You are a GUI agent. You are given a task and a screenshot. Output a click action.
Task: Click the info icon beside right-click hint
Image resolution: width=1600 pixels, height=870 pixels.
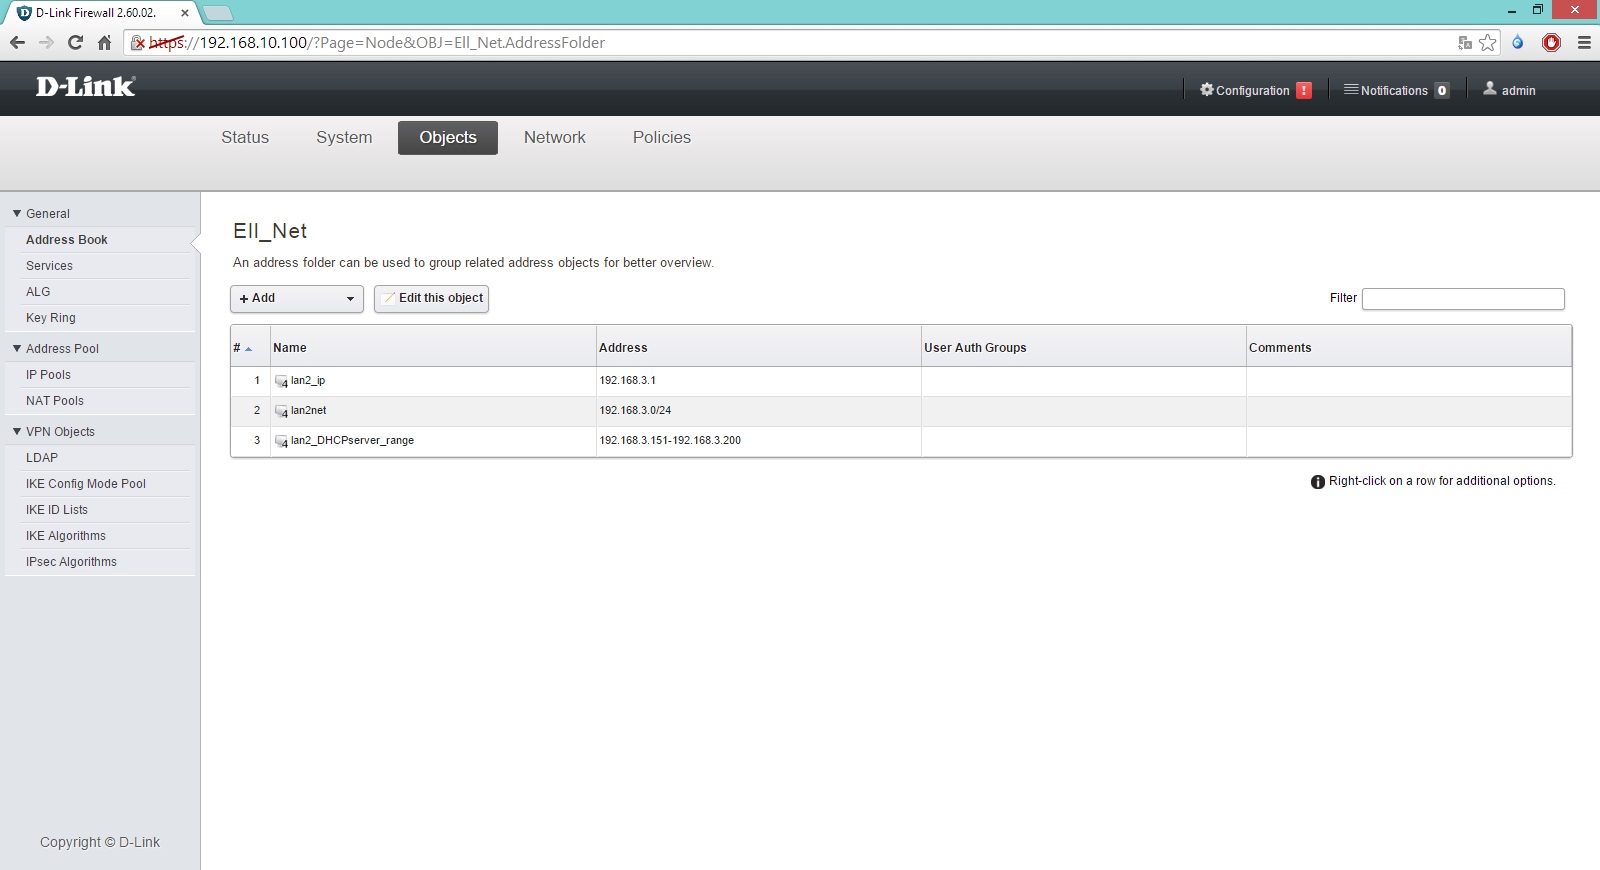[x=1318, y=482]
